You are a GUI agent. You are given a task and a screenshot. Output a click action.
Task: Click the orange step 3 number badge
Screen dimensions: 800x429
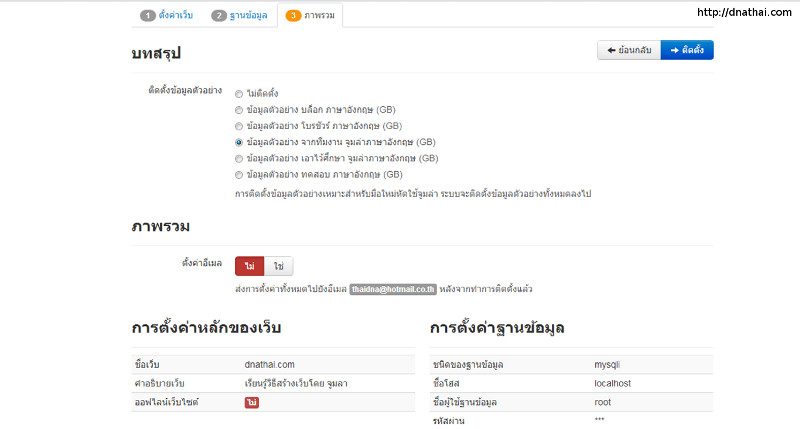pyautogui.click(x=293, y=16)
